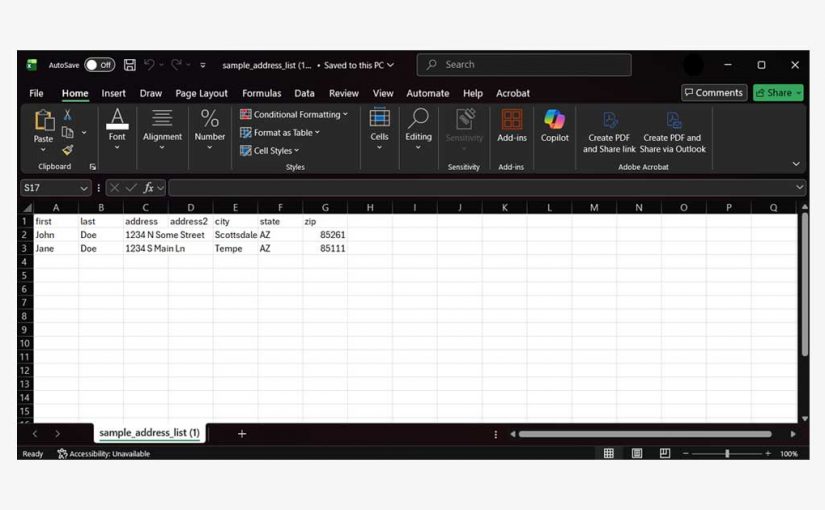
Task: Switch to Page Break Preview
Action: tap(665, 453)
